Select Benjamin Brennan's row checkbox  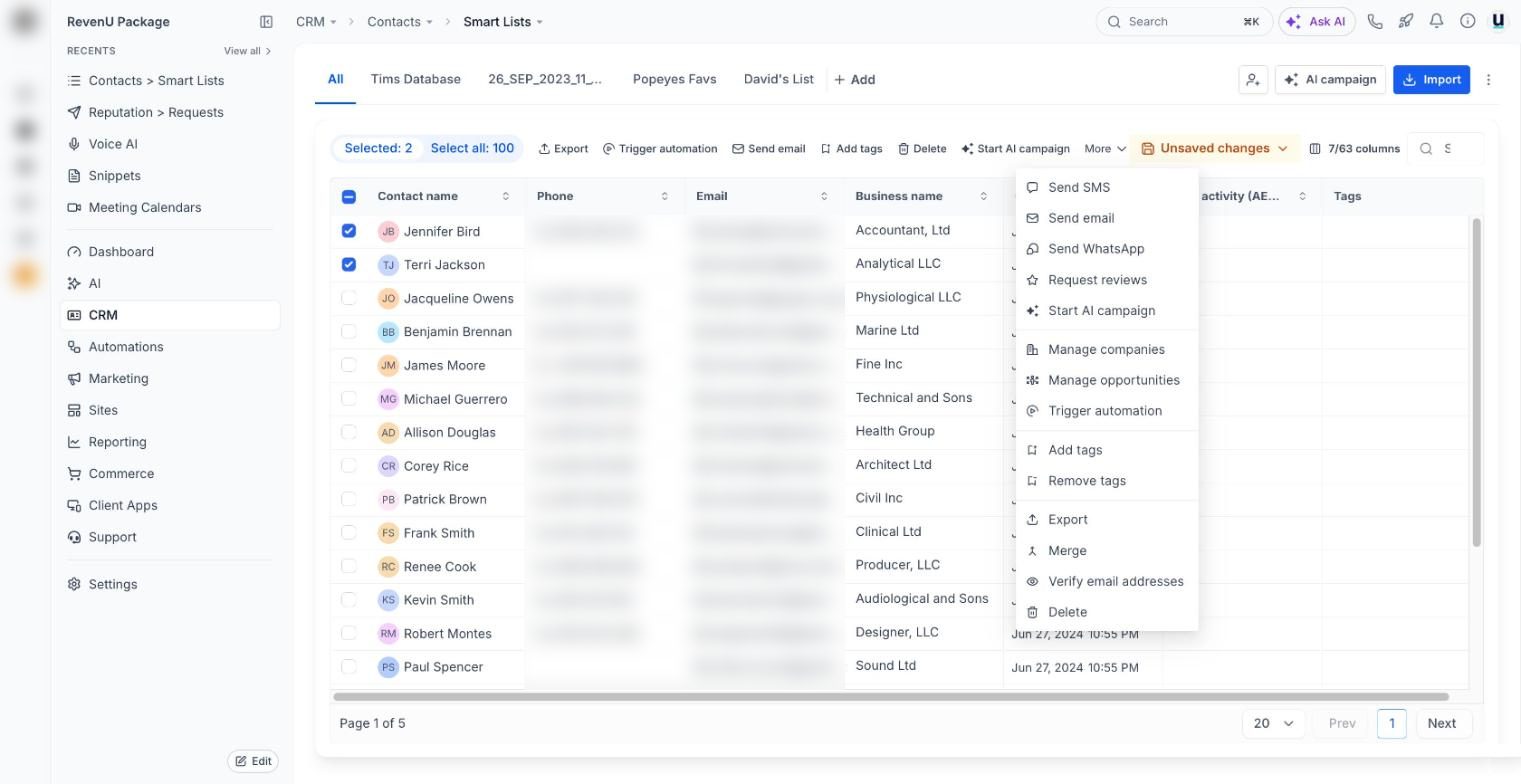coord(349,331)
